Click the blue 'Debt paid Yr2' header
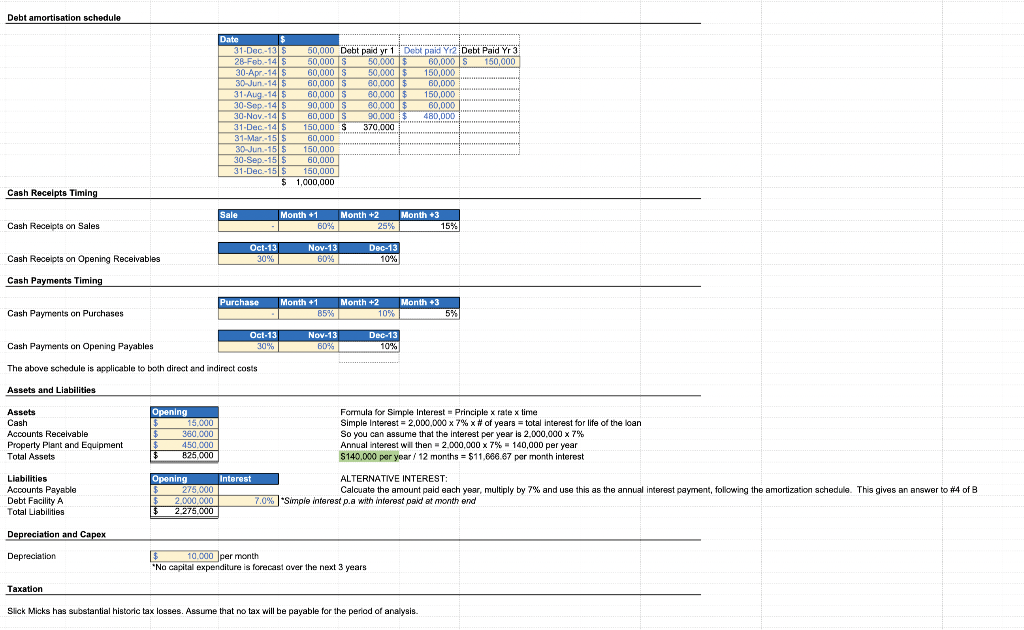This screenshot has height=630, width=1024. click(430, 50)
